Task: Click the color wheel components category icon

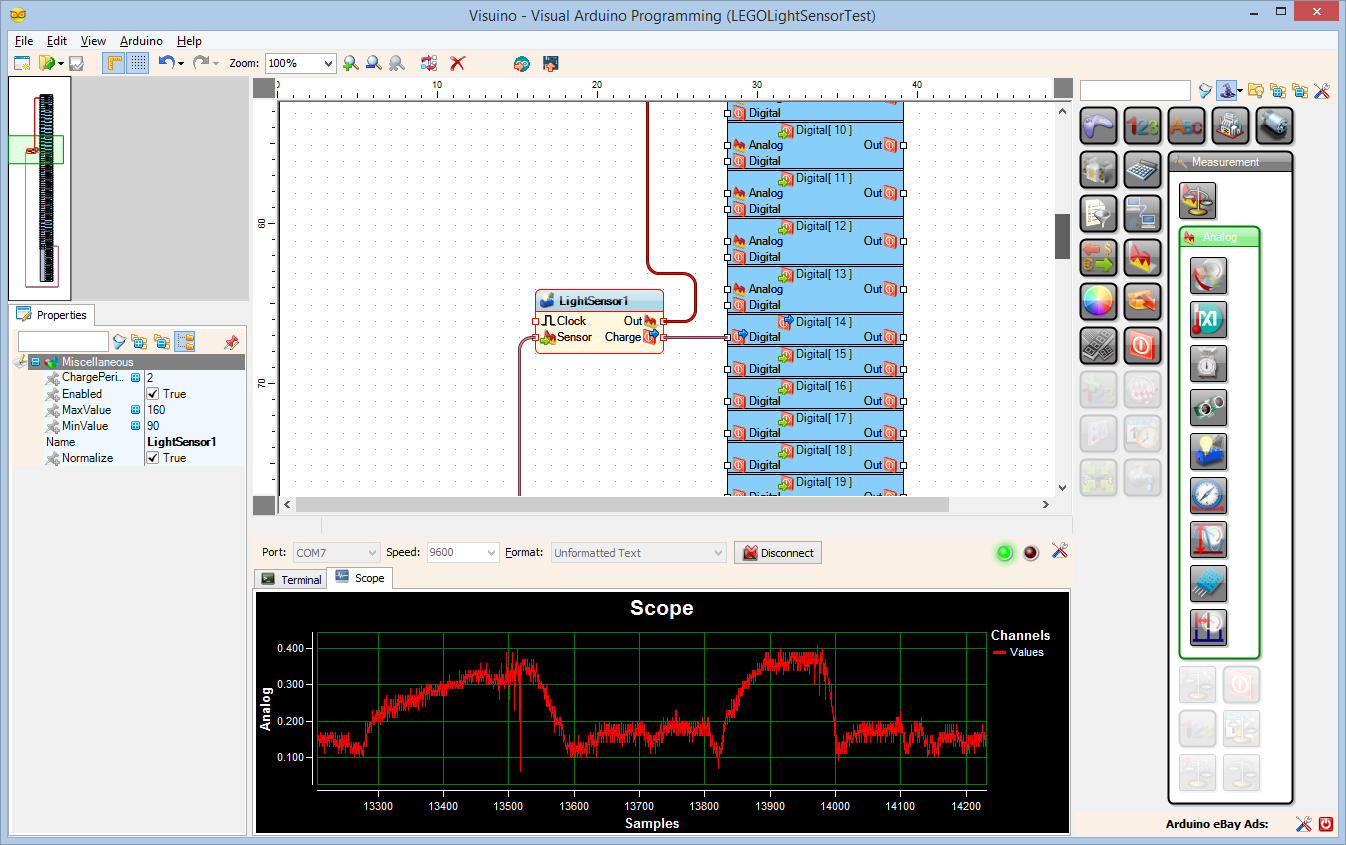Action: [x=1098, y=301]
